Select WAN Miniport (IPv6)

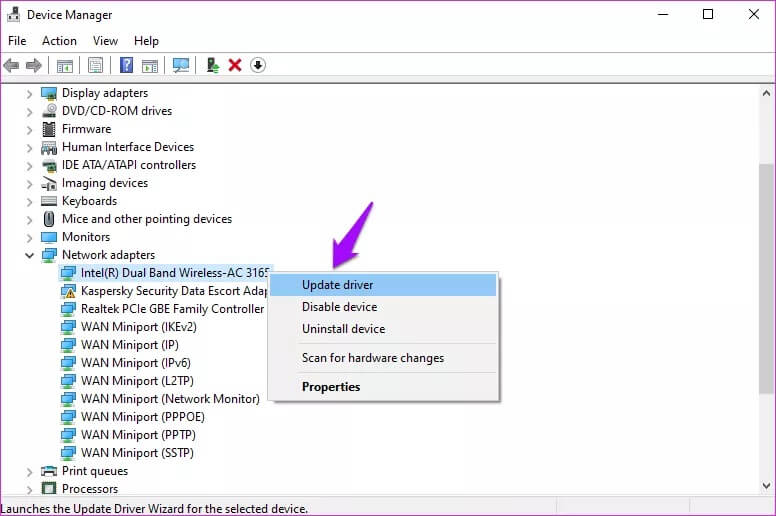coord(136,363)
